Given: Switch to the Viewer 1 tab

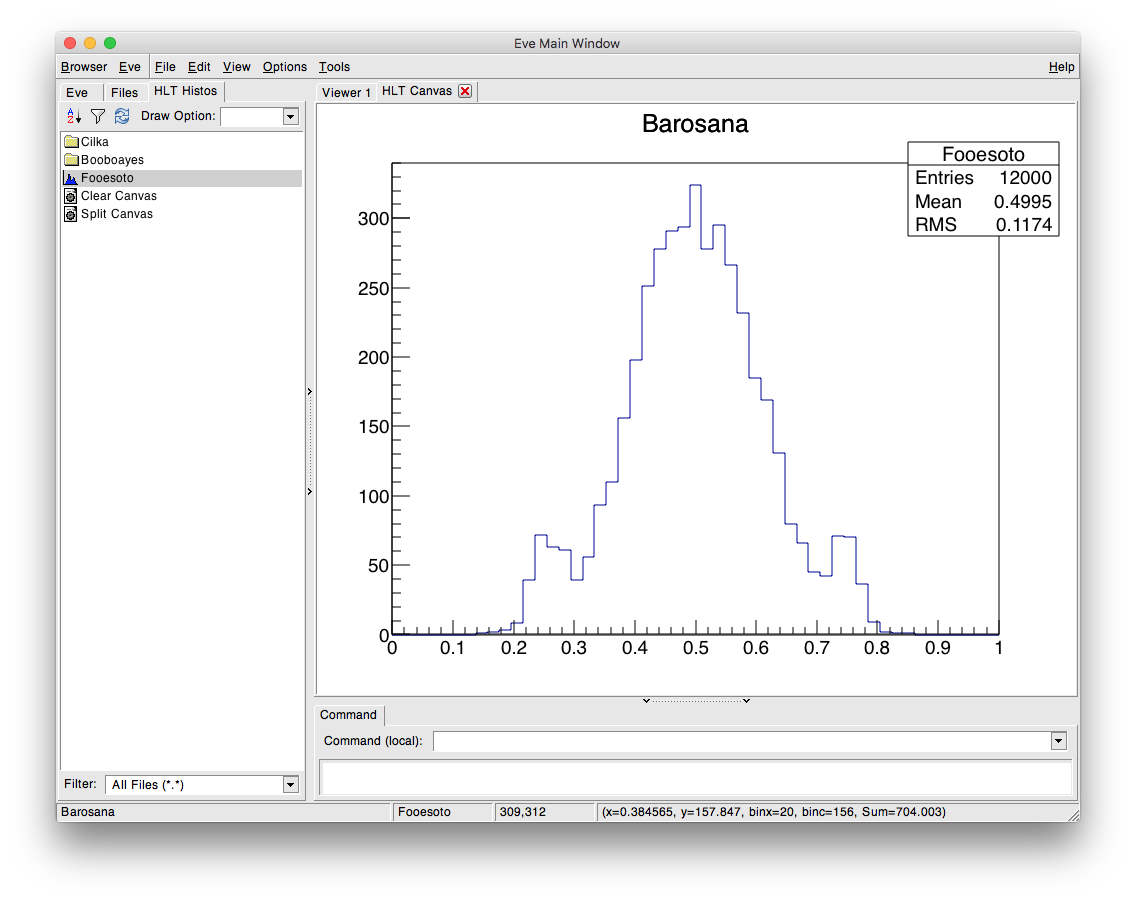Looking at the screenshot, I should click(x=346, y=92).
